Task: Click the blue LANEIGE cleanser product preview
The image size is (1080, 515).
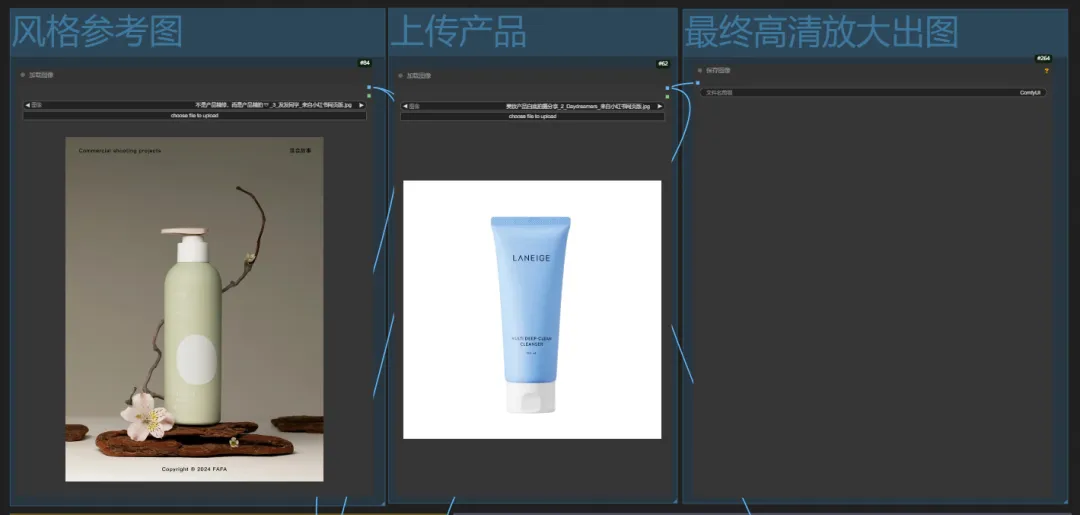Action: [532, 309]
